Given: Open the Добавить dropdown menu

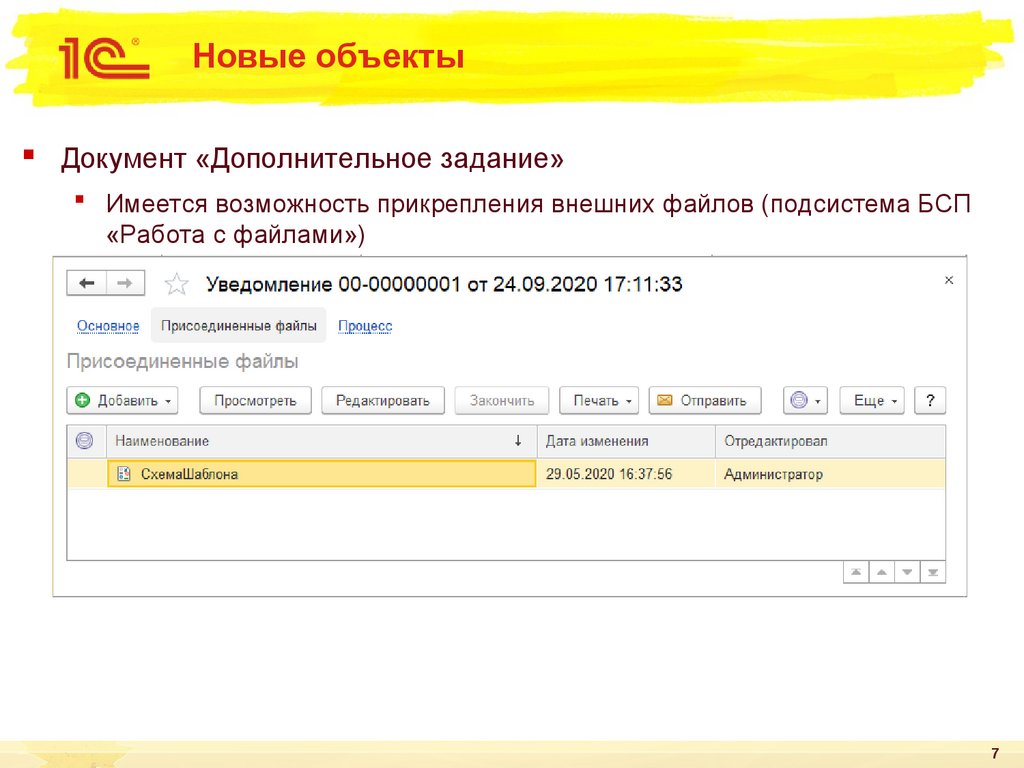Looking at the screenshot, I should click(170, 400).
